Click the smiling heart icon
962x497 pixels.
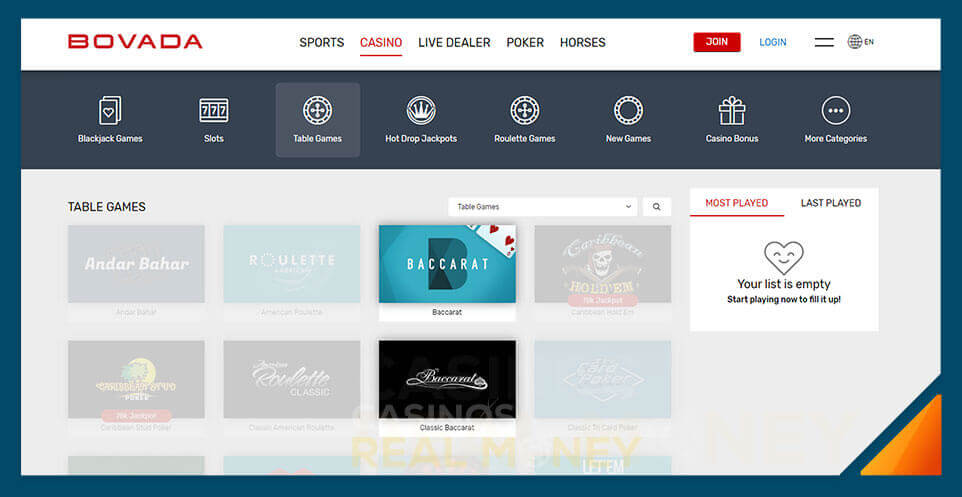783,258
